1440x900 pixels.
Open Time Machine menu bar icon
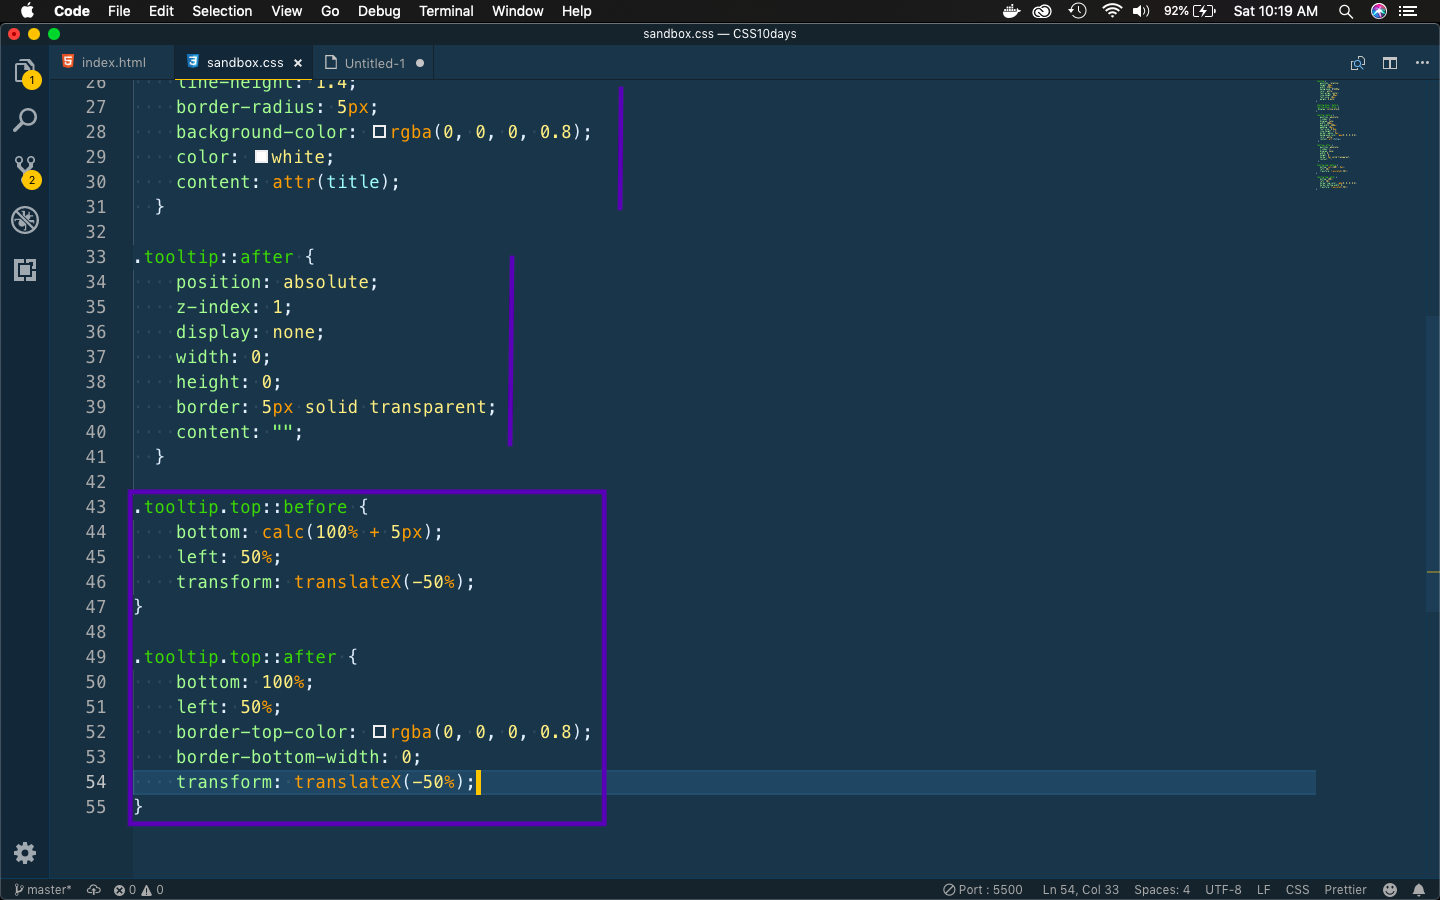point(1077,11)
